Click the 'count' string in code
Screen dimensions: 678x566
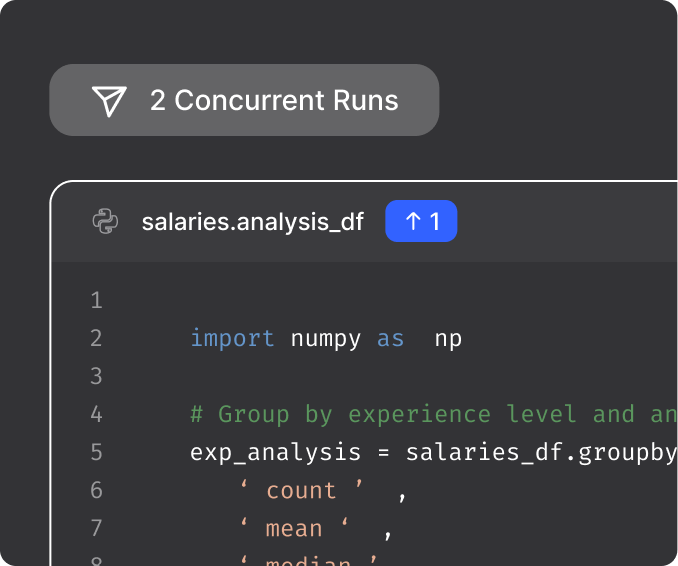click(x=300, y=490)
